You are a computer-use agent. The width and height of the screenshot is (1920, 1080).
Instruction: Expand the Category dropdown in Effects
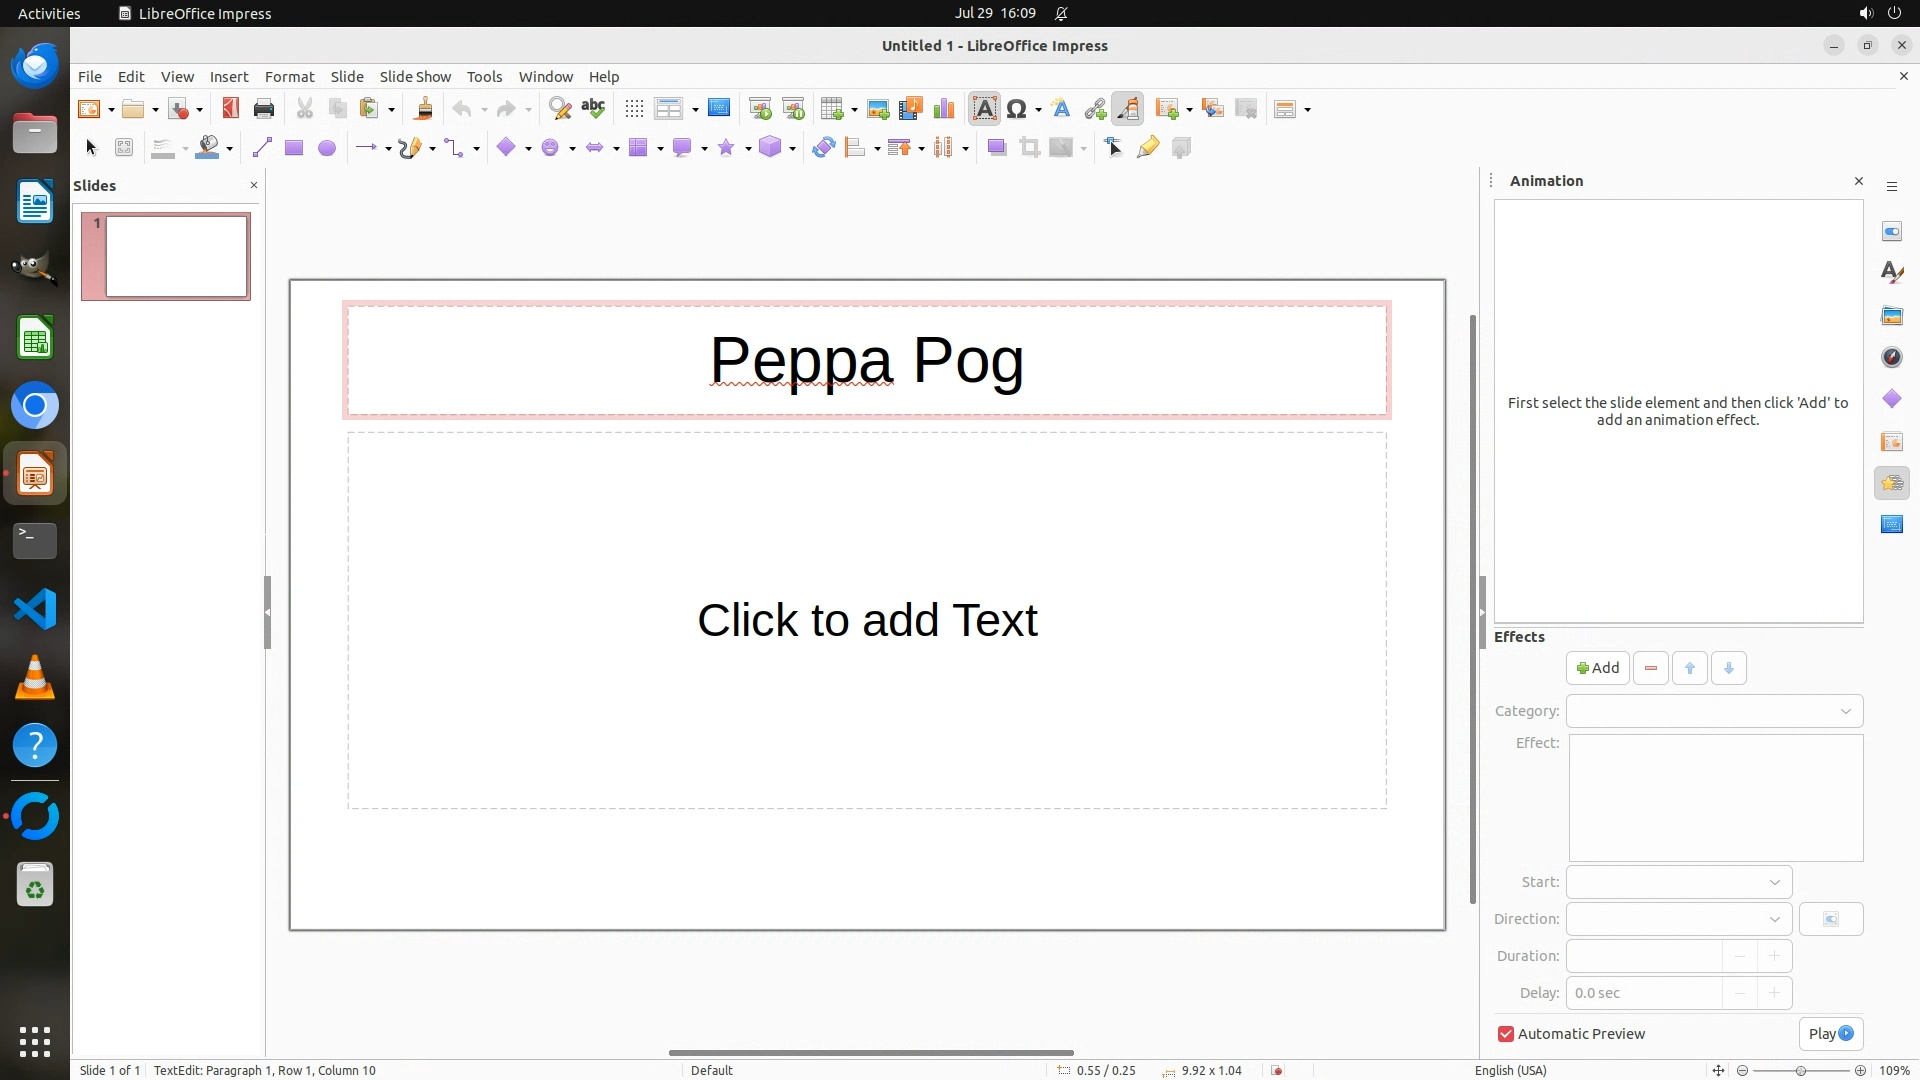coord(1714,711)
